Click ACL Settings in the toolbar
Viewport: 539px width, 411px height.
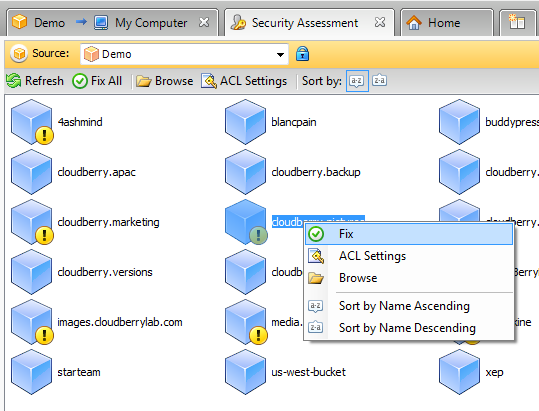coord(244,81)
